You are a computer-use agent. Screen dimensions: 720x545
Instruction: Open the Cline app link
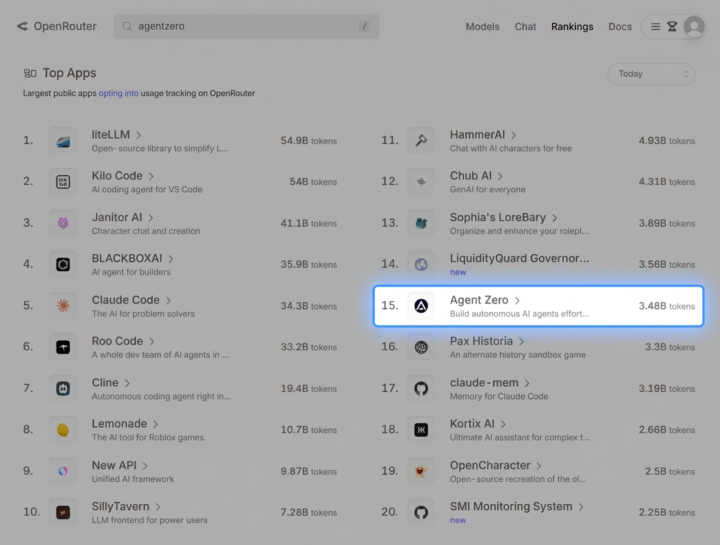click(105, 382)
